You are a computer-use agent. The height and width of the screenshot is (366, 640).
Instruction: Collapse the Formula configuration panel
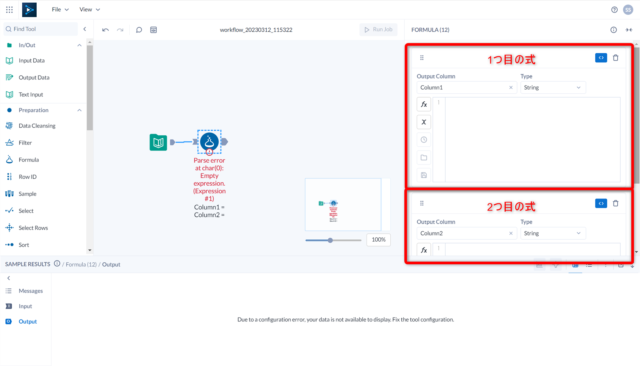pos(629,30)
